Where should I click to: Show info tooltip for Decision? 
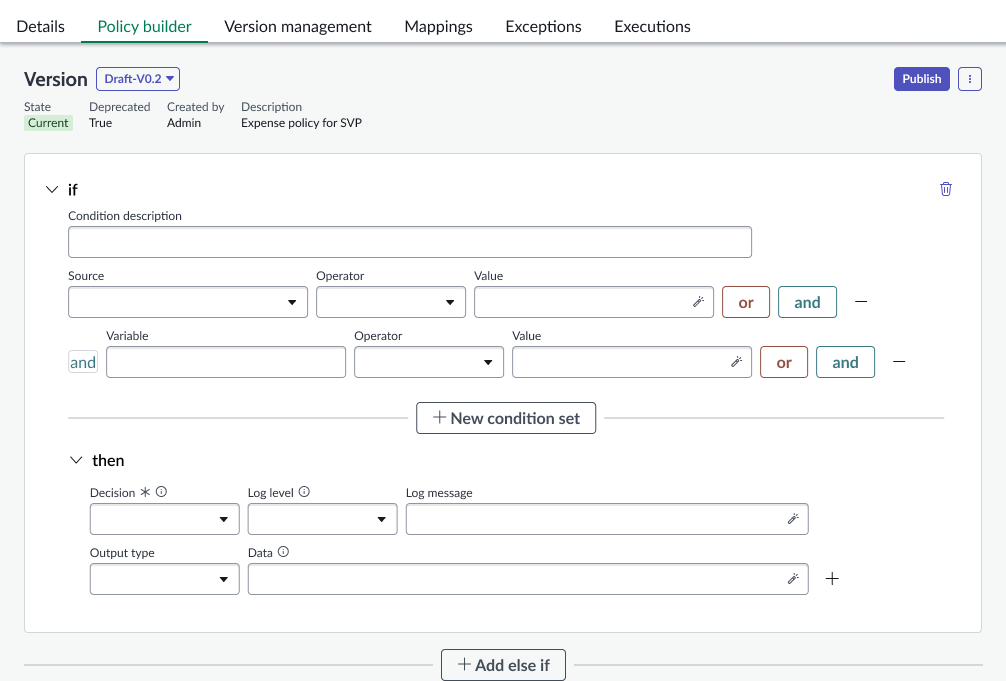[162, 492]
